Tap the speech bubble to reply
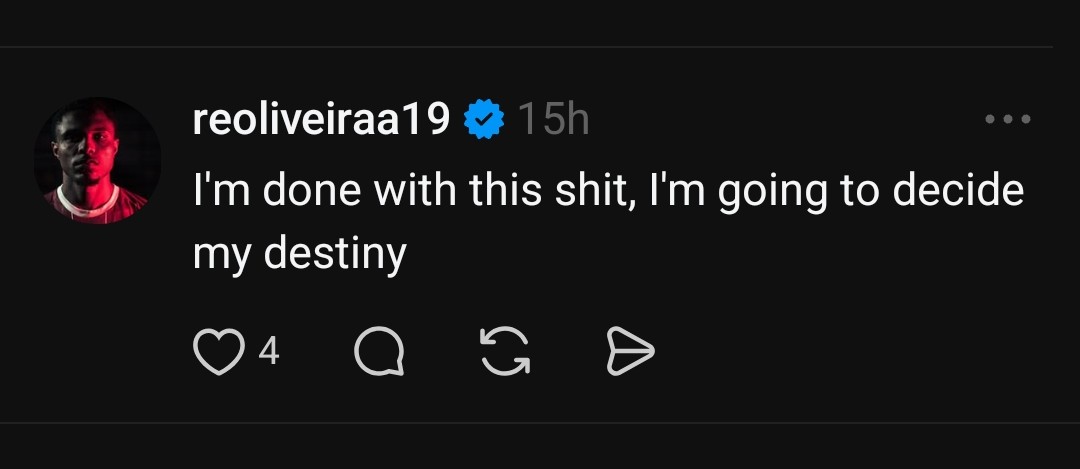Image resolution: width=1080 pixels, height=469 pixels. coord(379,352)
